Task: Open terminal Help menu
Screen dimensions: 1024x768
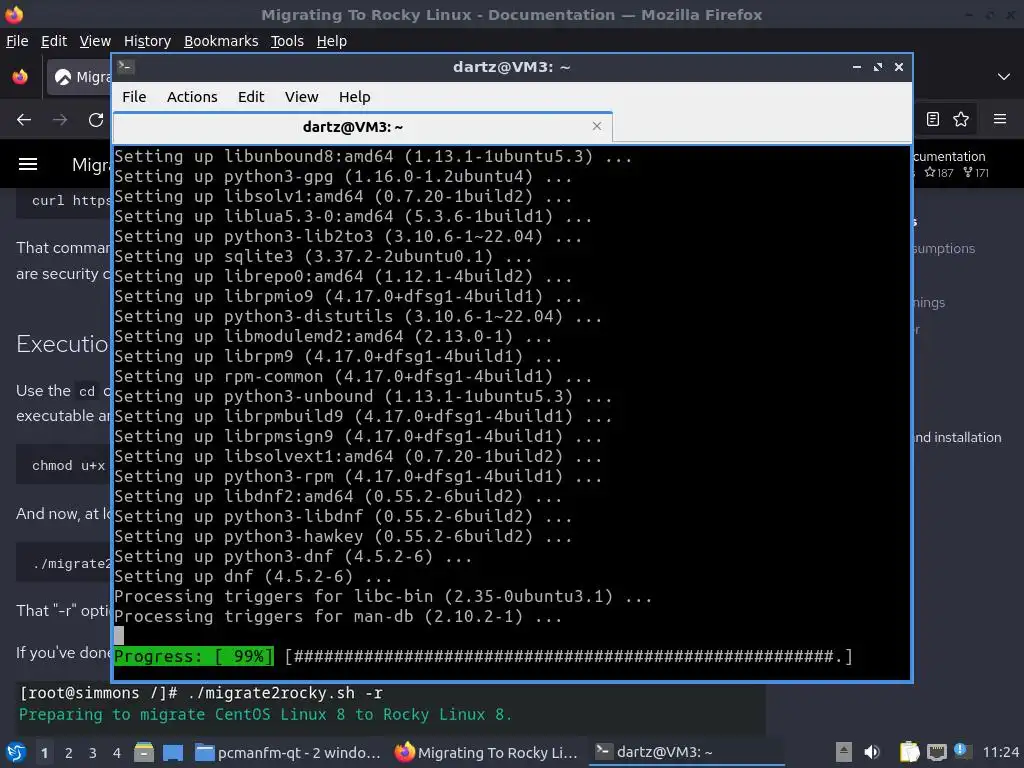Action: [355, 97]
